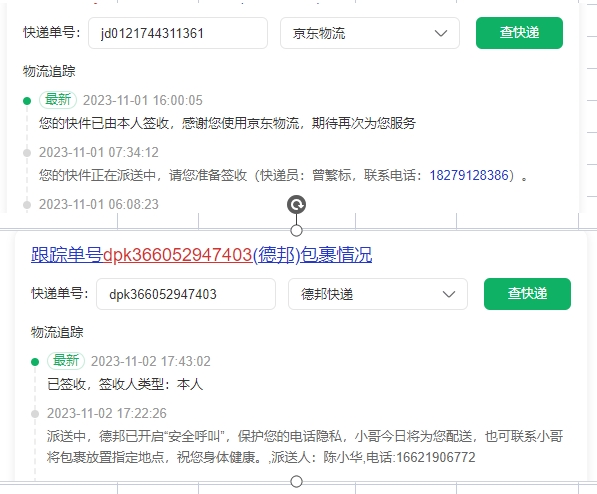Open the 京东物流 courier dropdown
This screenshot has width=597, height=494.
pos(370,33)
